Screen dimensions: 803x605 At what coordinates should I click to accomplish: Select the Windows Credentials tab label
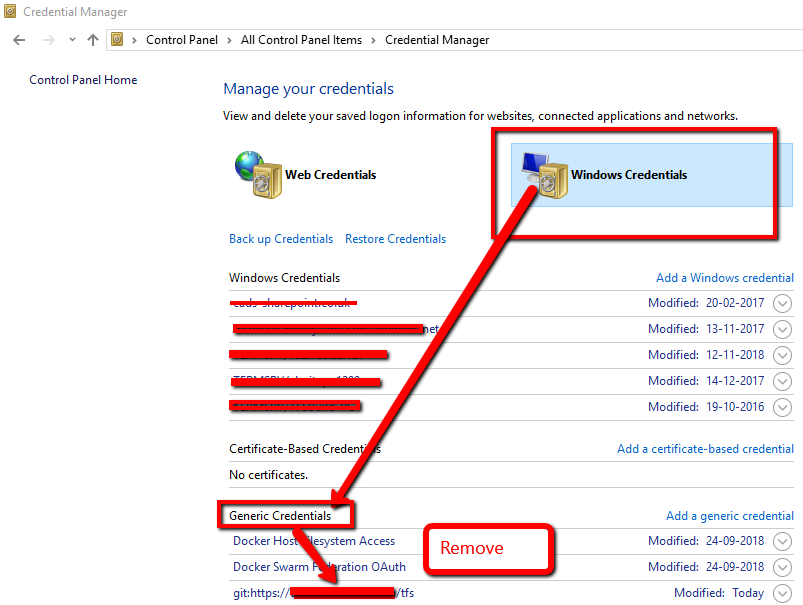[629, 175]
